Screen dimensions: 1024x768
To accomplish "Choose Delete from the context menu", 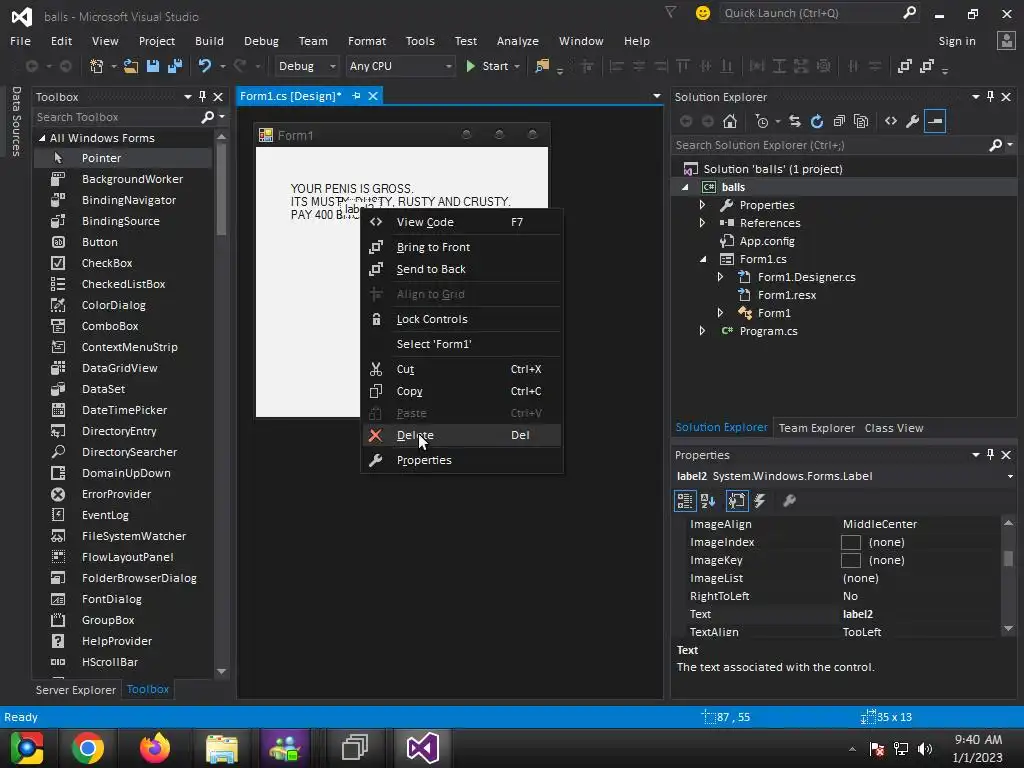I will [462, 435].
